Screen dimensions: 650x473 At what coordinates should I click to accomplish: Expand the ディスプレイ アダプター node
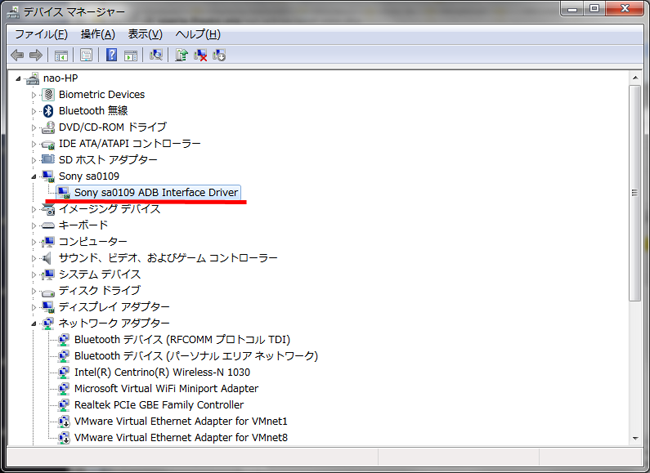[x=34, y=308]
